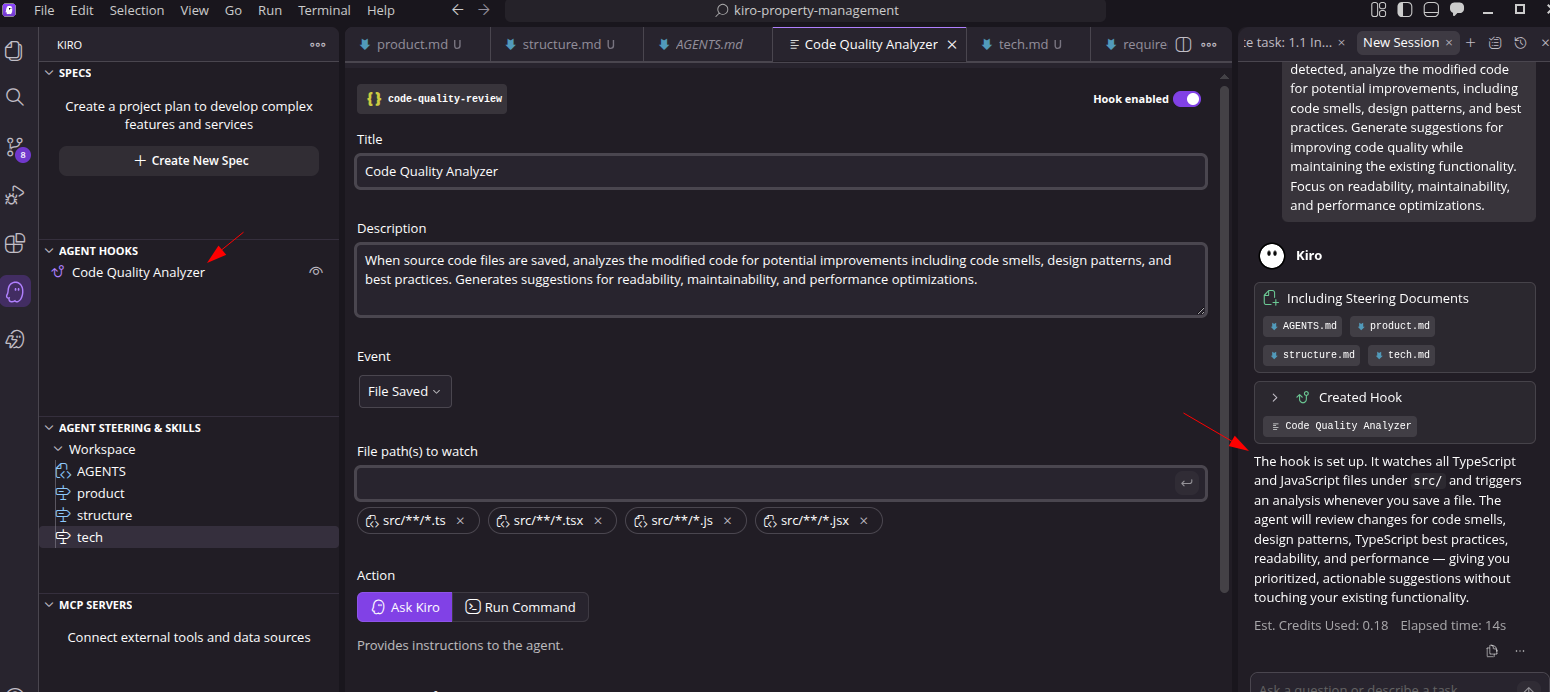Click the enter arrow icon in file path field
Viewport: 1550px width, 692px height.
[x=1186, y=484]
